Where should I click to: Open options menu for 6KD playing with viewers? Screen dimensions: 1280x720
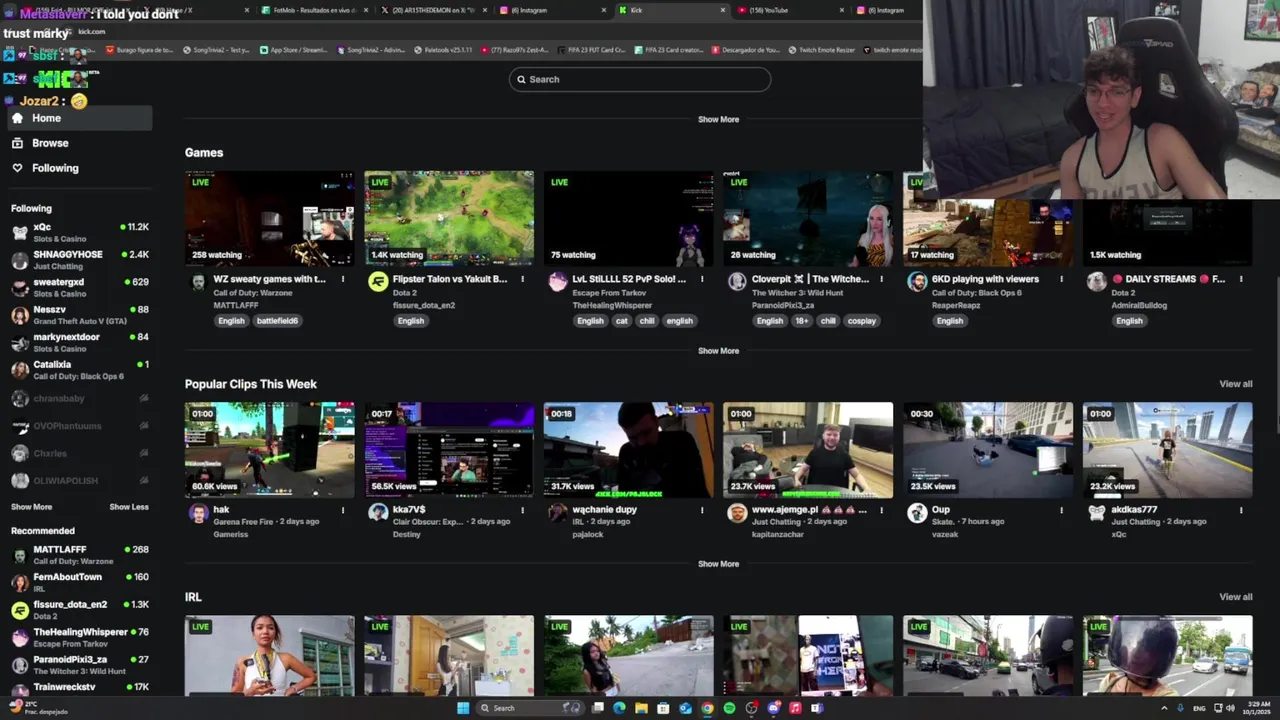coord(1061,279)
